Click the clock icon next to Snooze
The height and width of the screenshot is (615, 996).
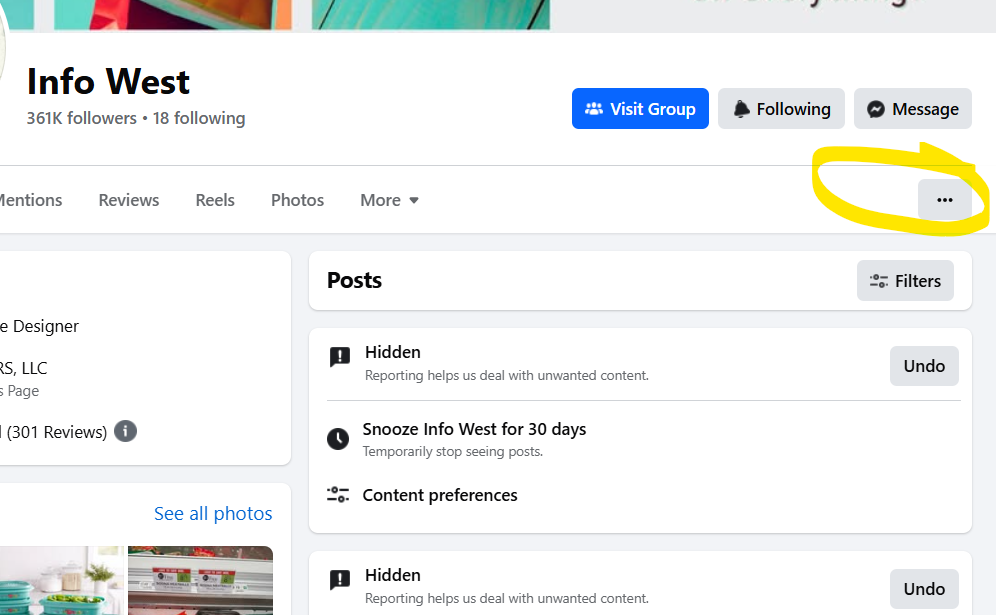339,439
